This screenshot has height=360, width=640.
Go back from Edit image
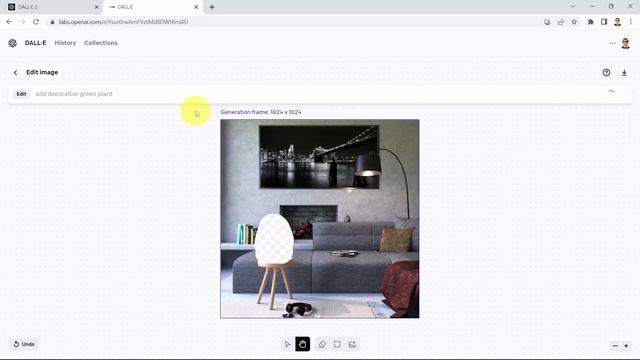(16, 73)
